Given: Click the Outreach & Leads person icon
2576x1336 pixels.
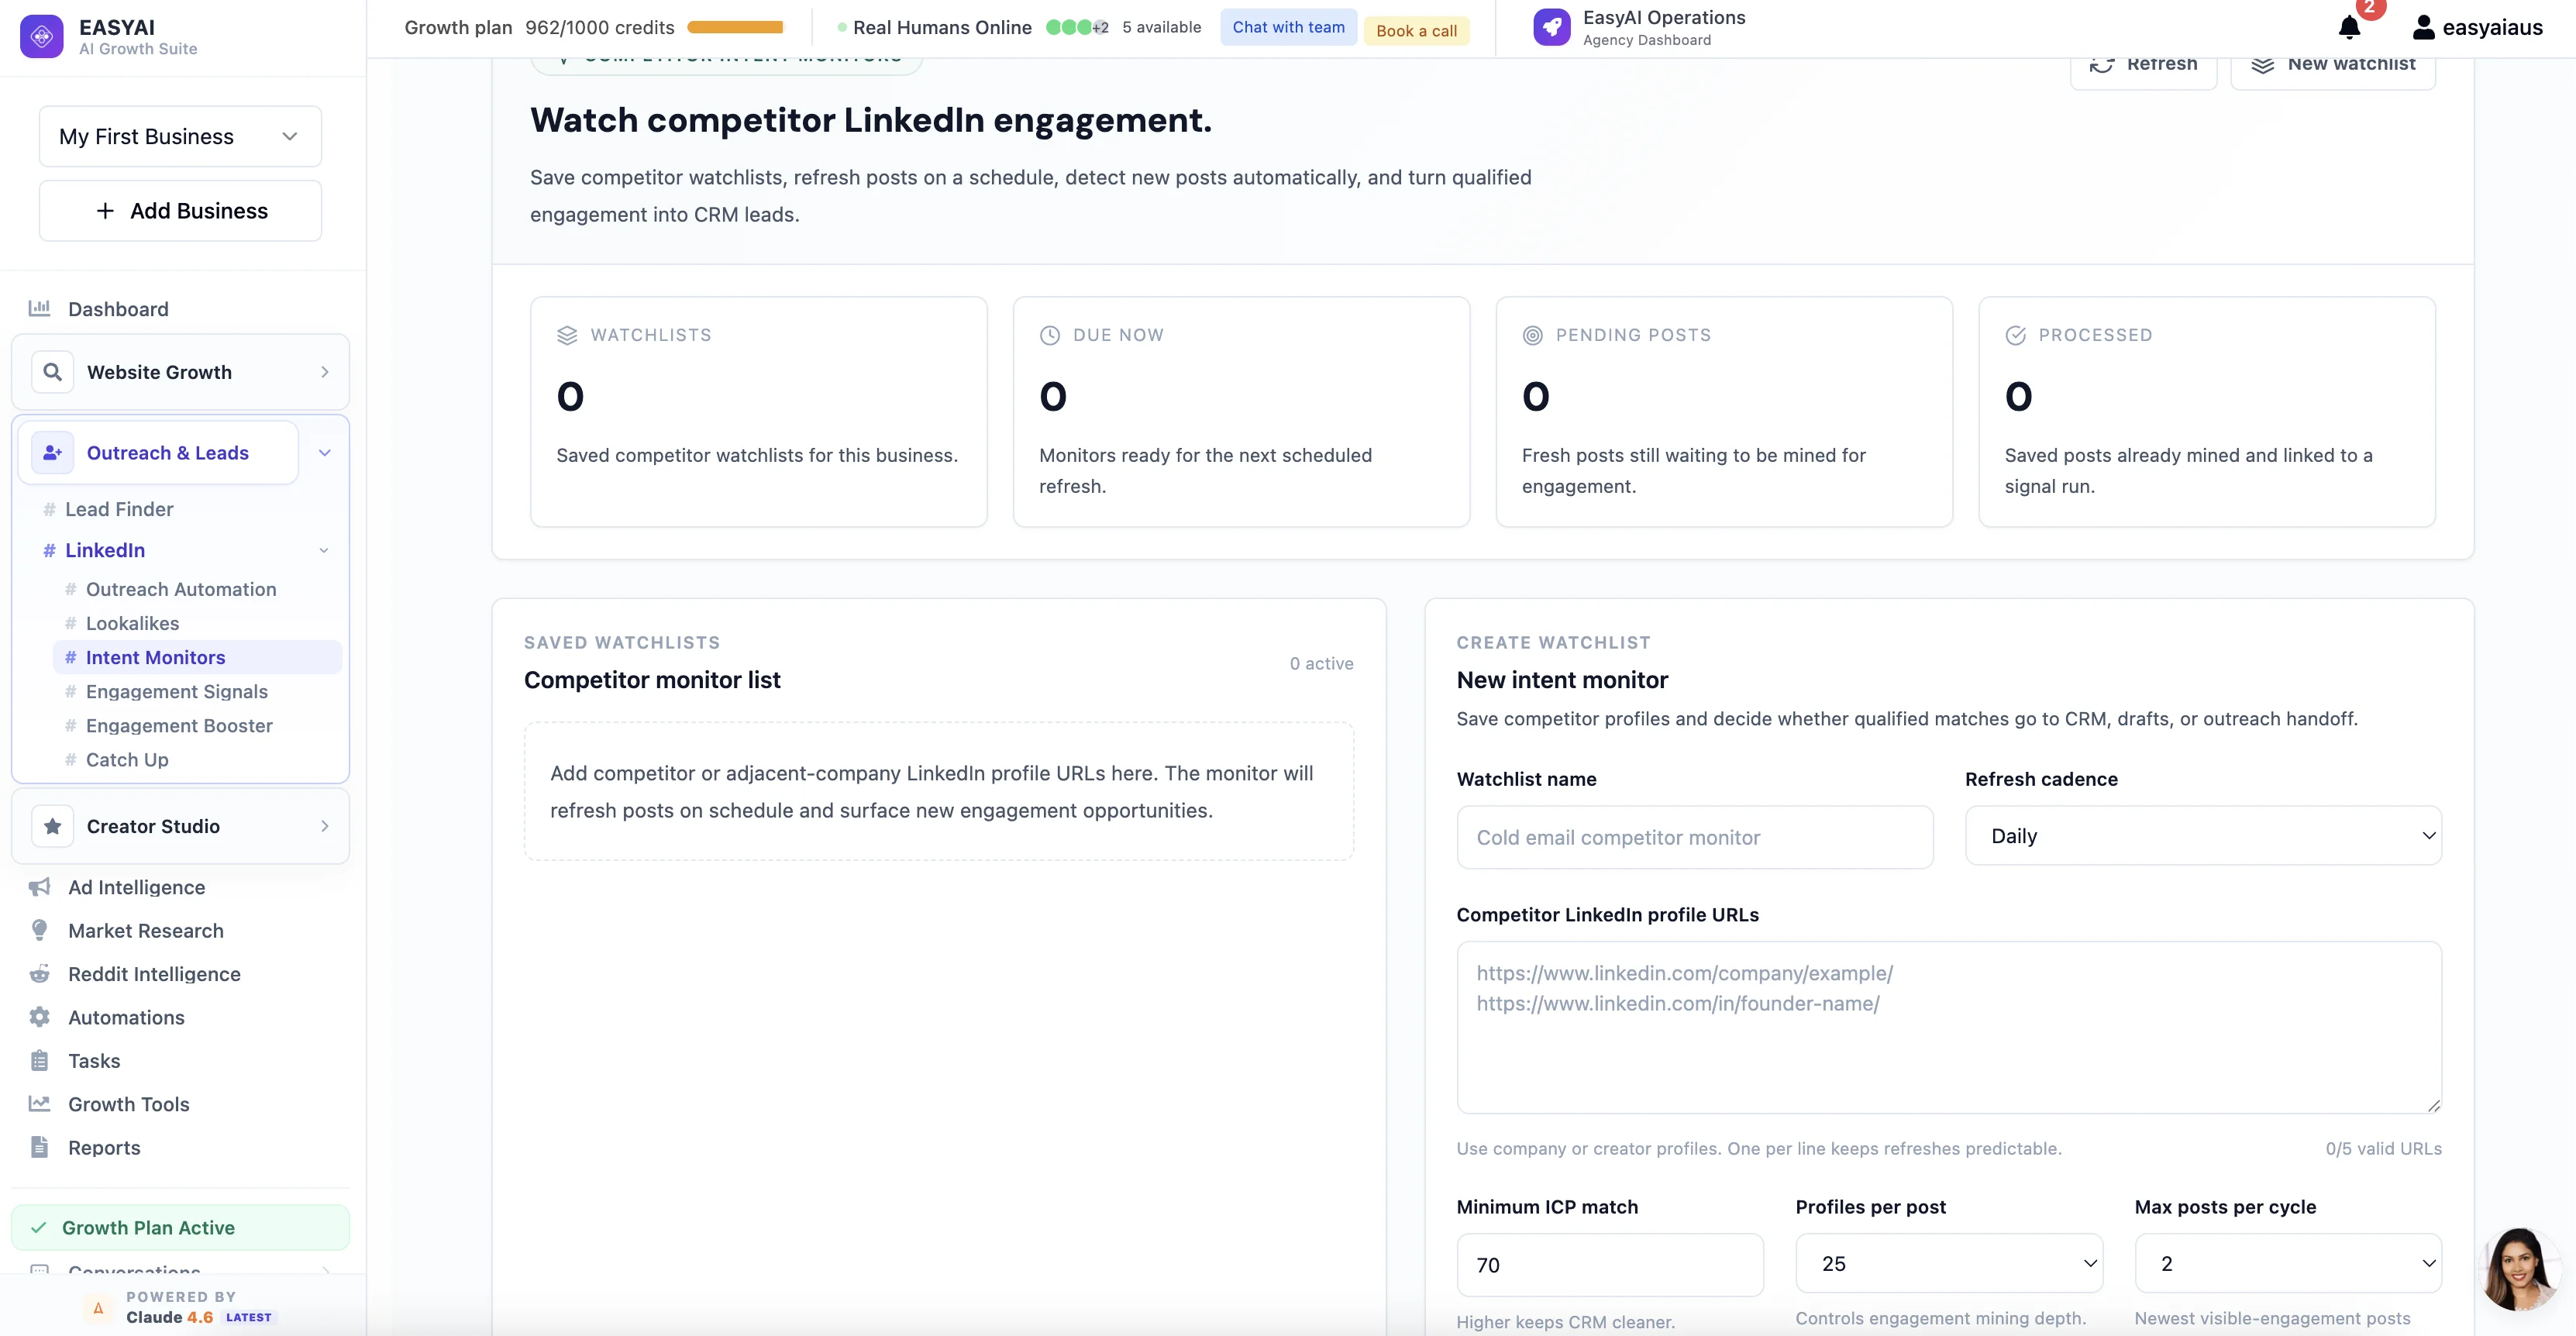Looking at the screenshot, I should coord(53,453).
